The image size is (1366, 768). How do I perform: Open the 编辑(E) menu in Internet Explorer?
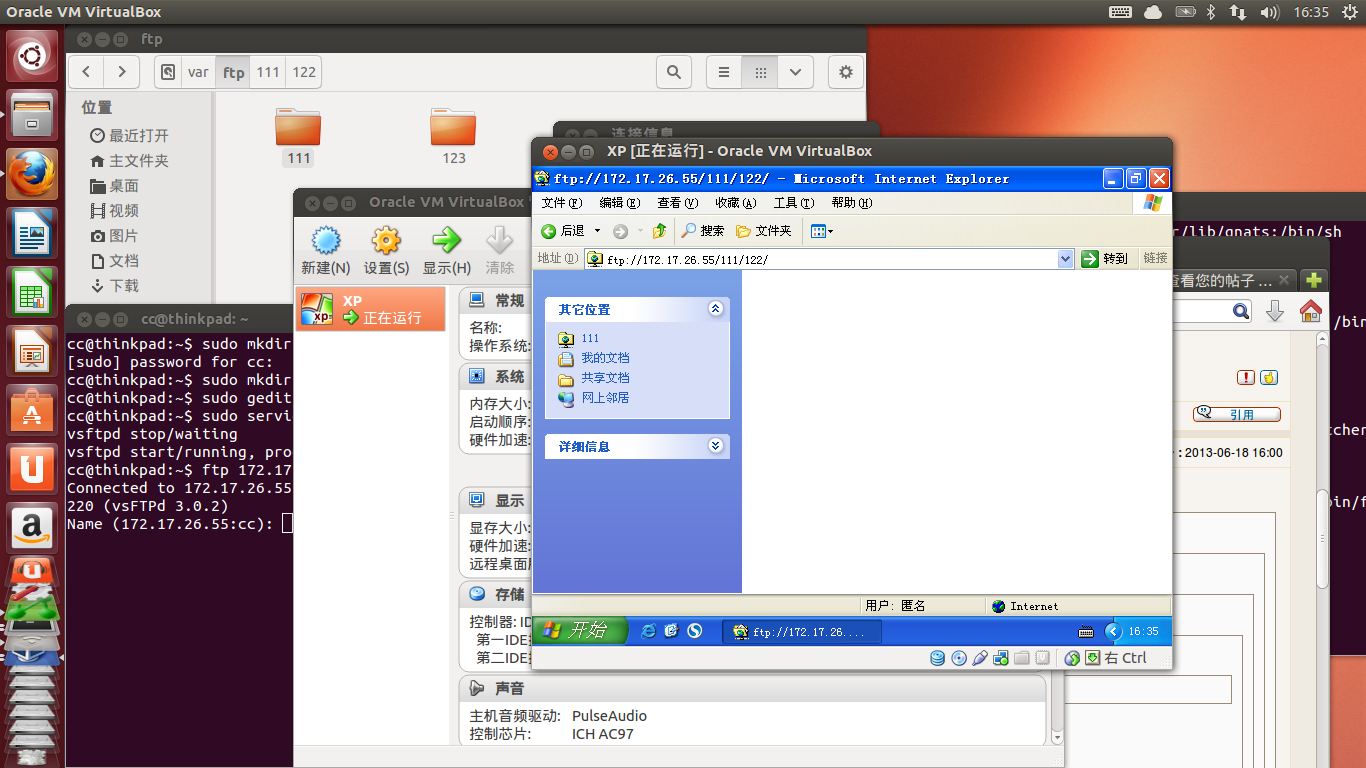click(619, 203)
